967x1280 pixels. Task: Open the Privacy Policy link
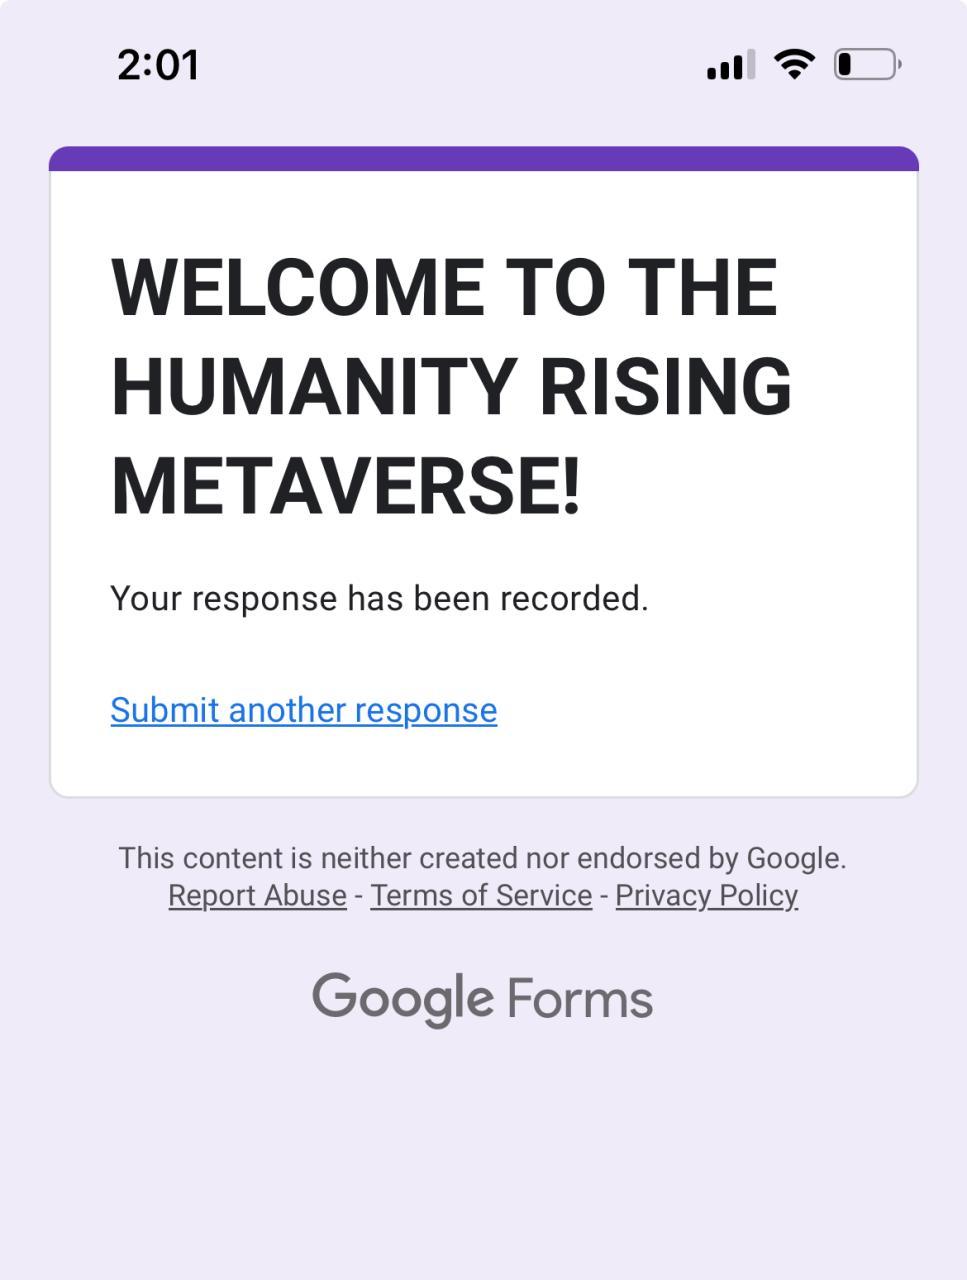(x=706, y=895)
